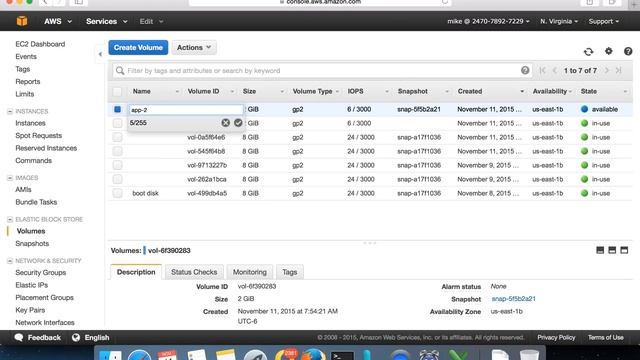Switch to the Description tab
This screenshot has height=360, width=640.
coord(136,272)
